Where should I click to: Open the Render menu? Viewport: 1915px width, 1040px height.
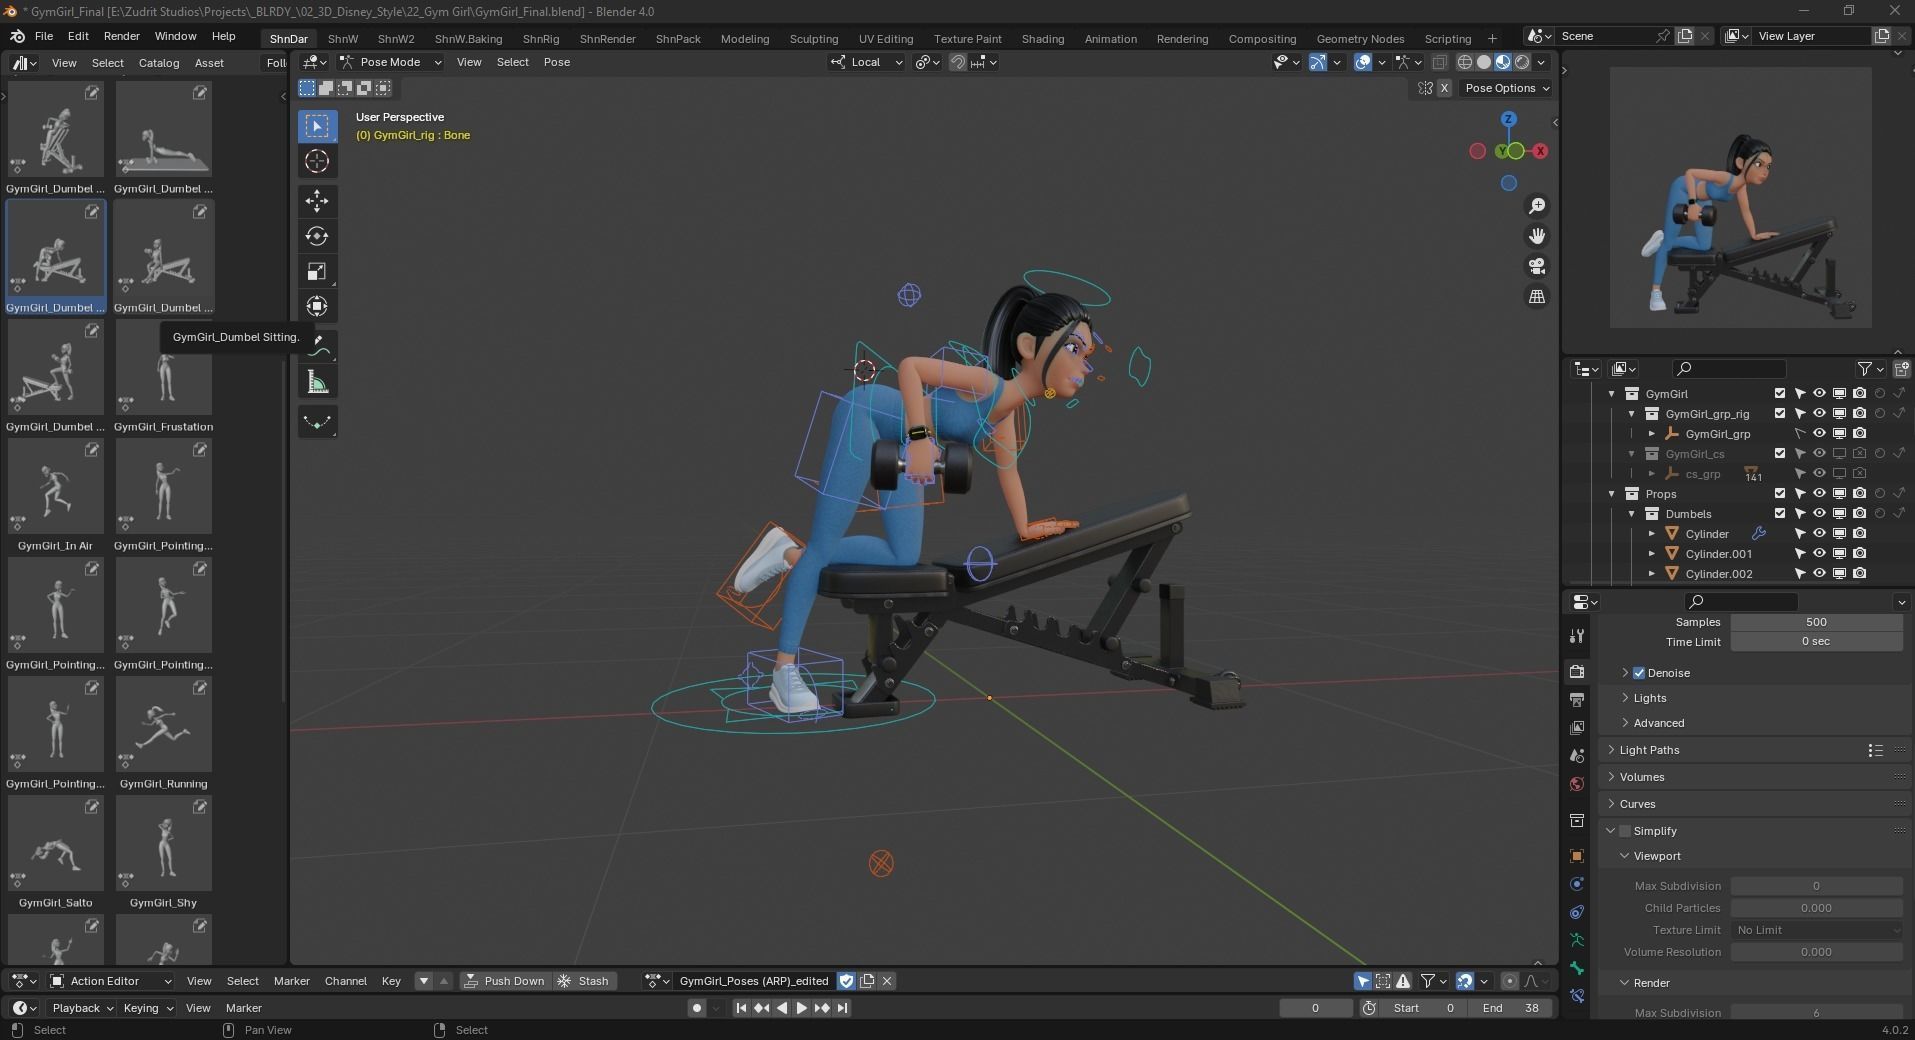coord(121,36)
